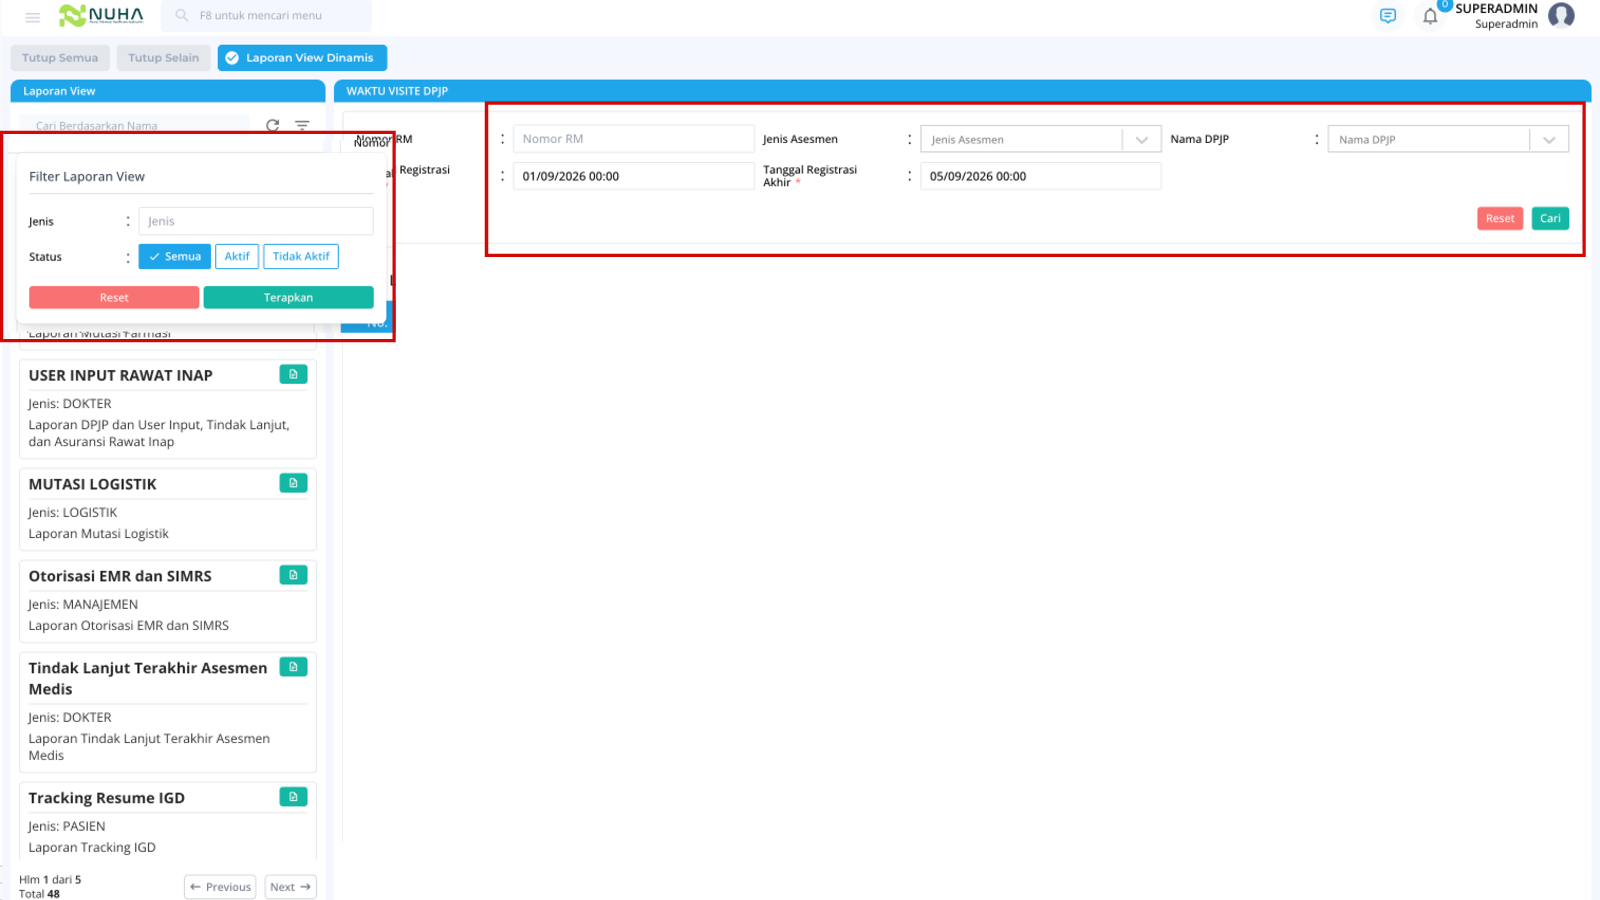Click the Cari search button
Image resolution: width=1600 pixels, height=900 pixels.
pos(1550,219)
